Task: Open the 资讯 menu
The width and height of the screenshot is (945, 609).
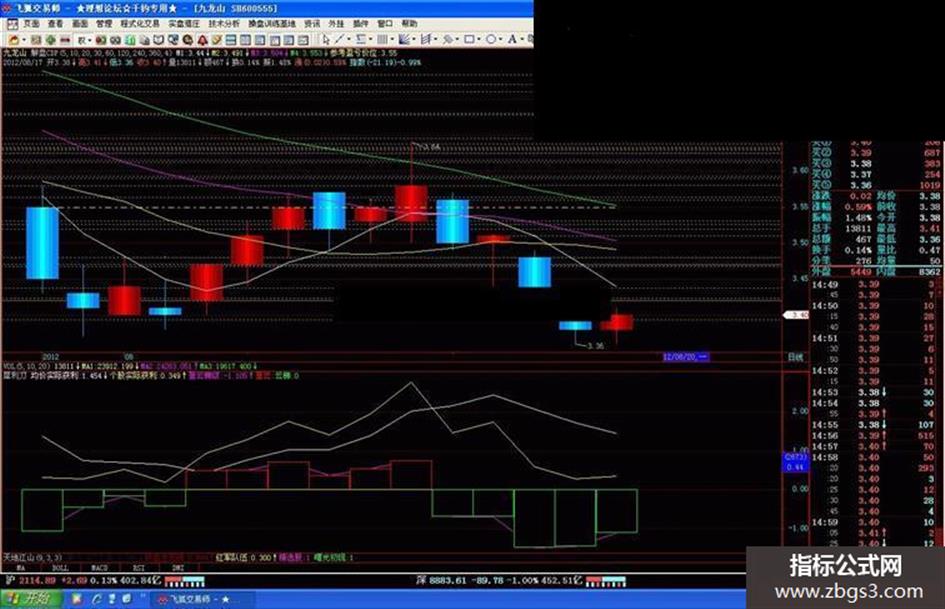Action: (x=312, y=24)
